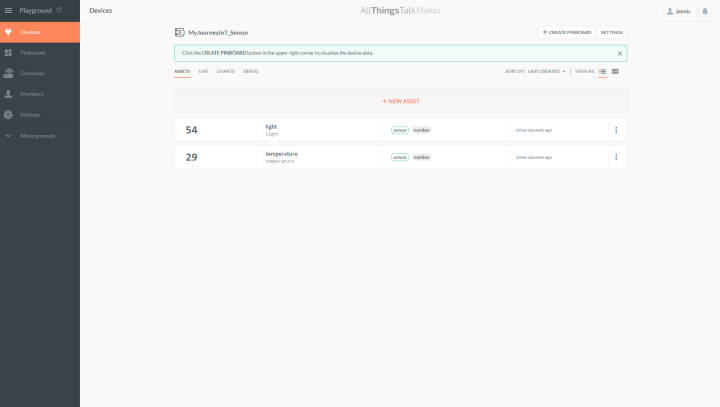Open the jennic user account menu
Viewport: 720px width, 407px height.
click(679, 11)
